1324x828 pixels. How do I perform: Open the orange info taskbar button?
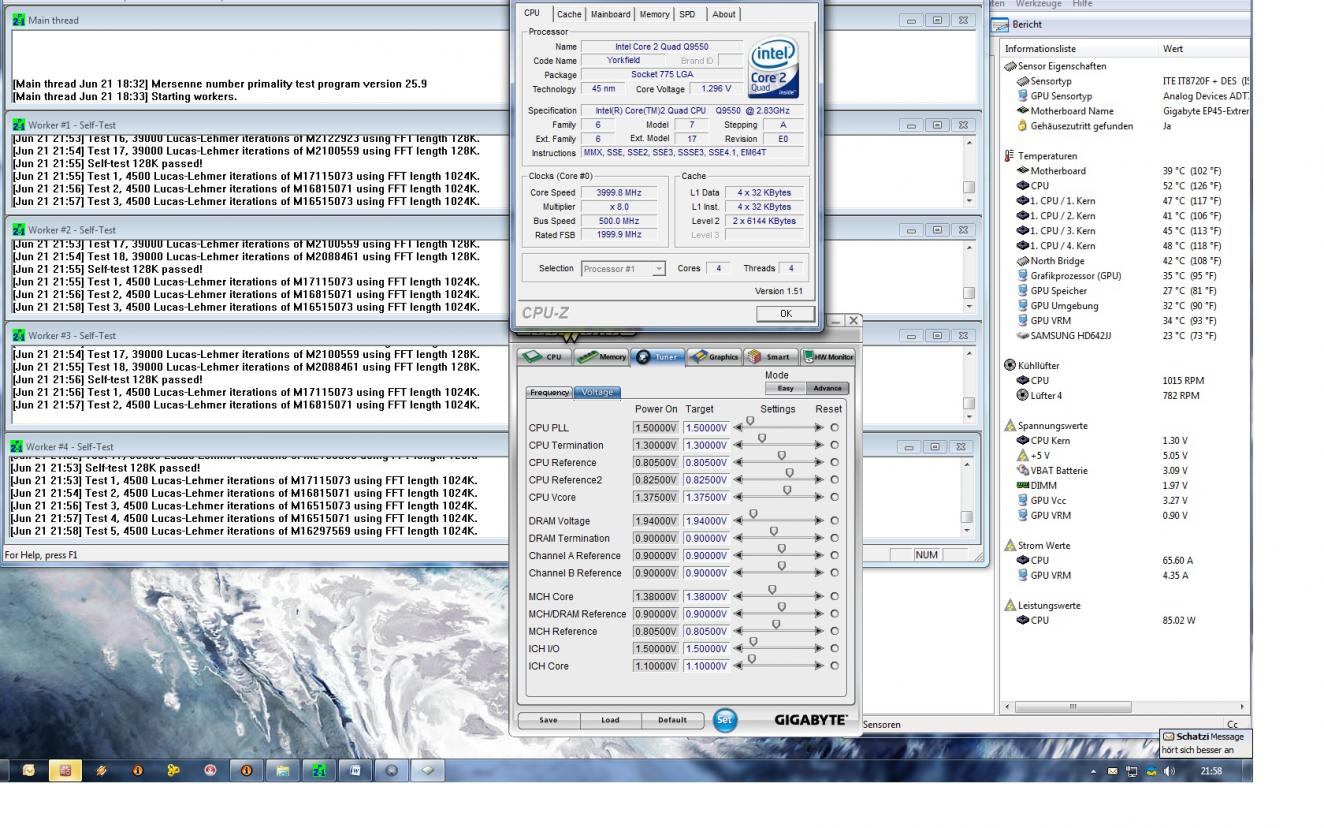point(245,771)
